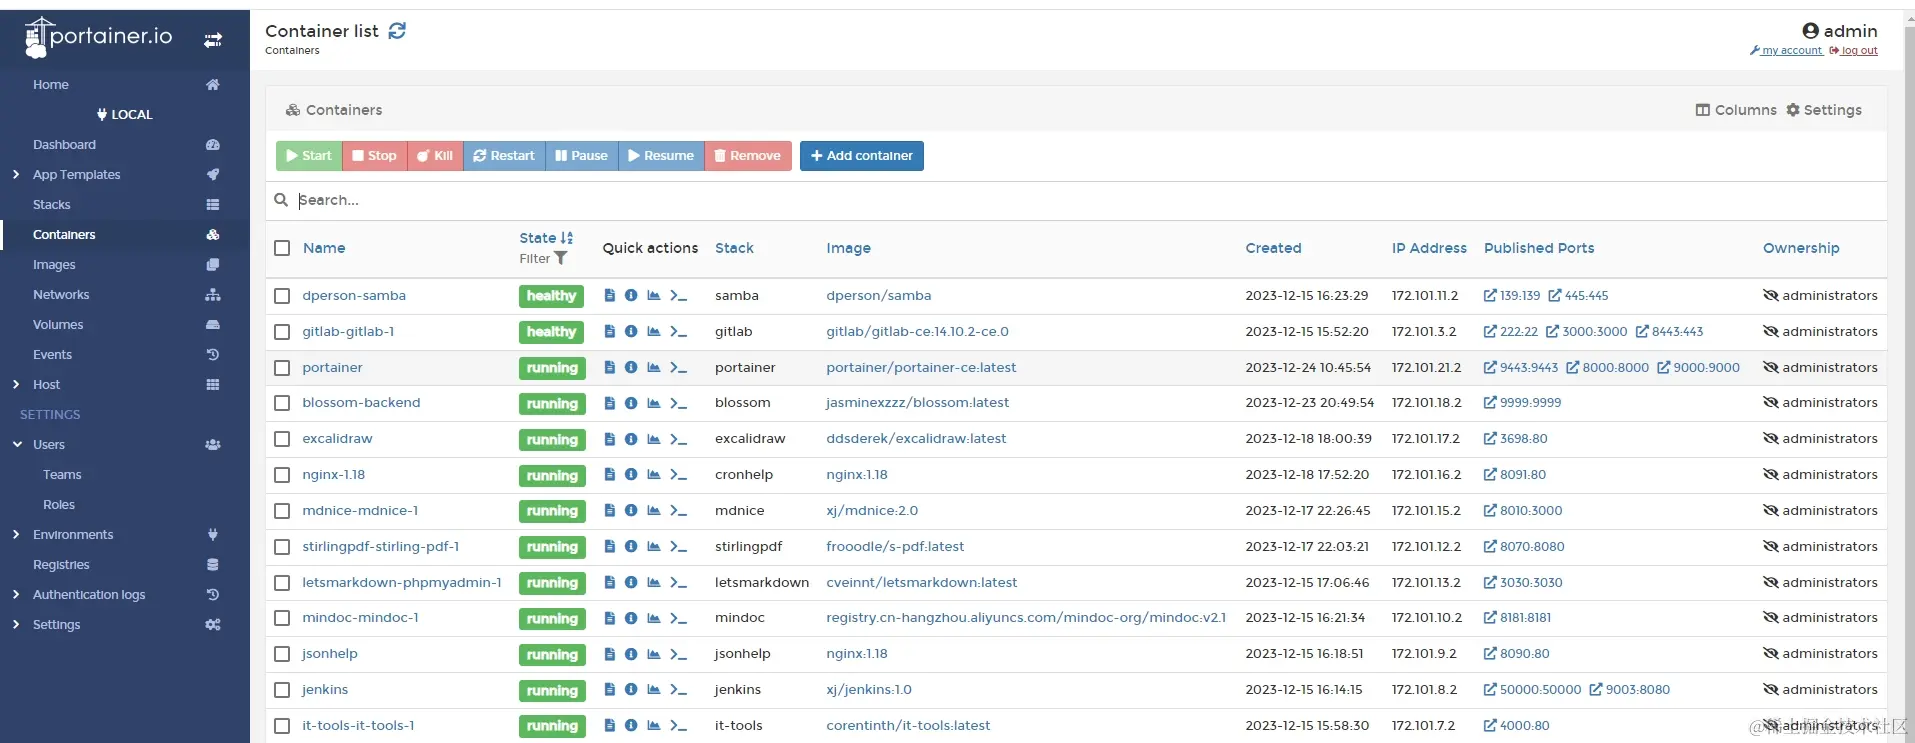Viewport: 1915px width, 743px height.
Task: Open Teams under Users in sidebar
Action: [x=62, y=475]
